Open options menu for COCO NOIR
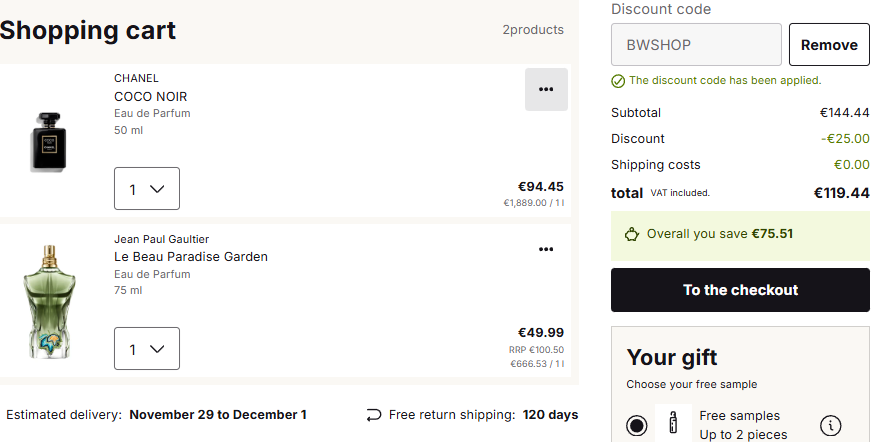The width and height of the screenshot is (881, 442). [546, 90]
